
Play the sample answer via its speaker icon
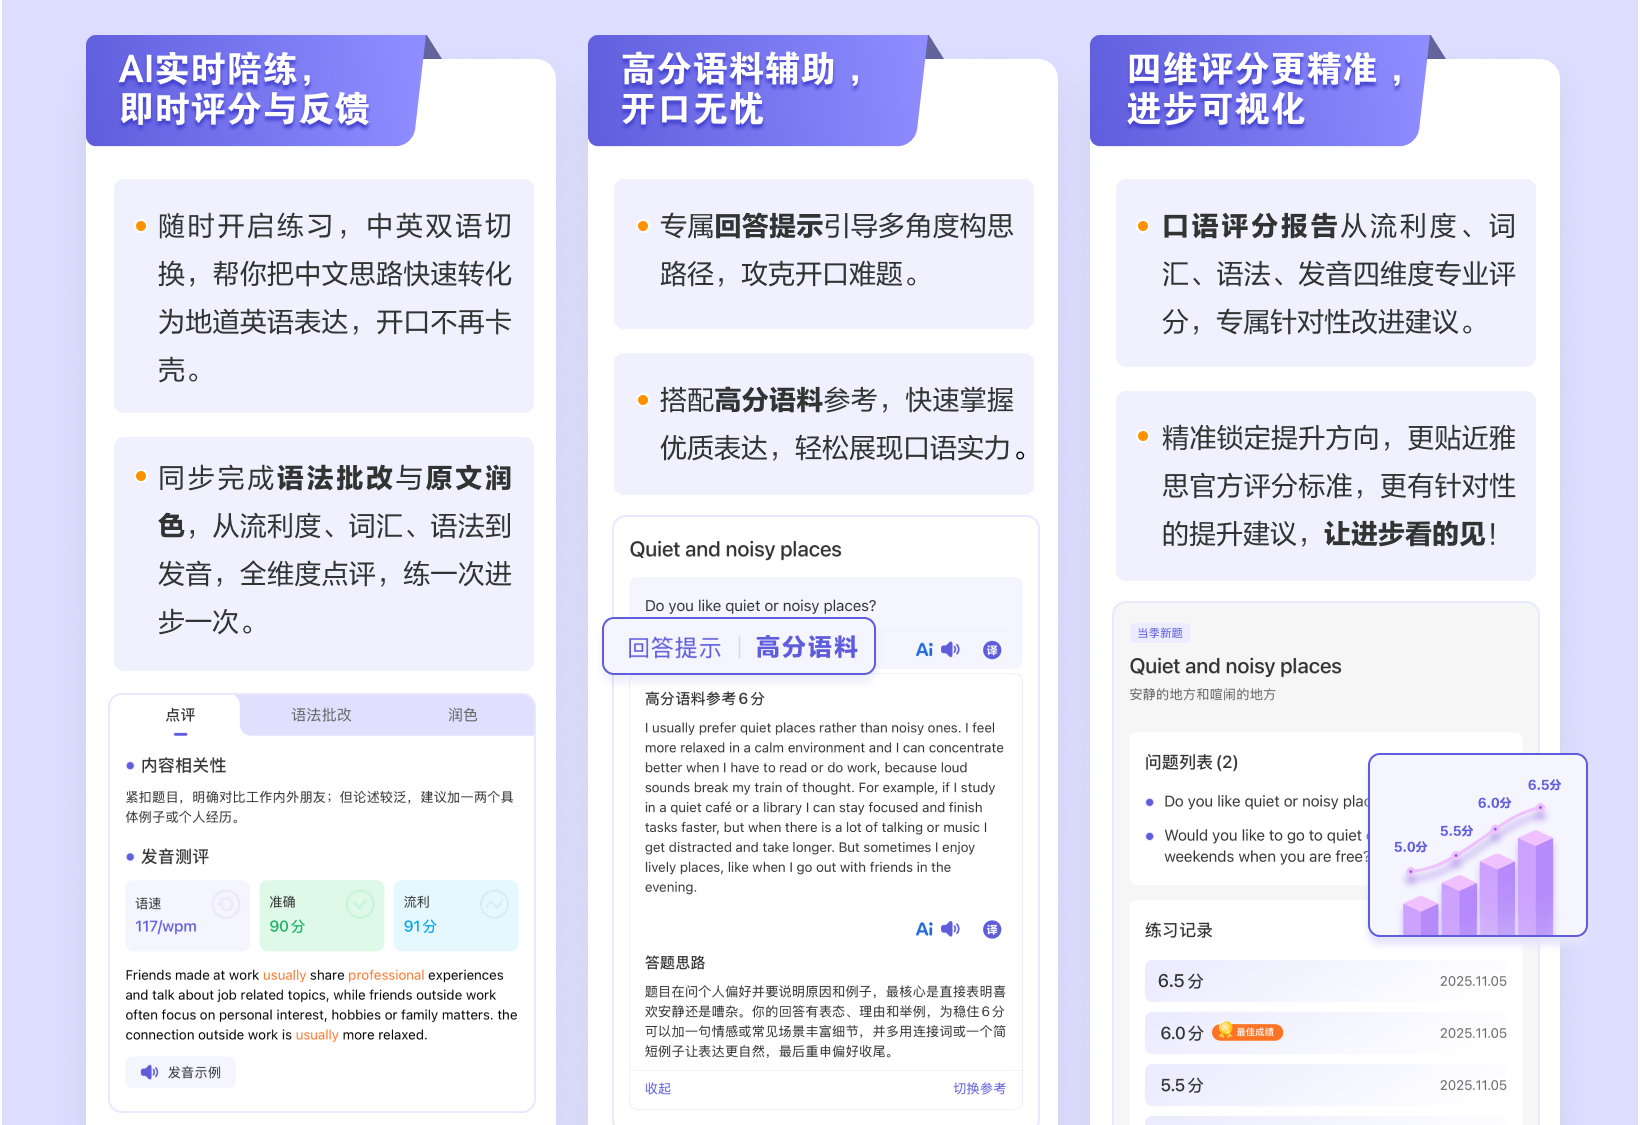tap(950, 929)
